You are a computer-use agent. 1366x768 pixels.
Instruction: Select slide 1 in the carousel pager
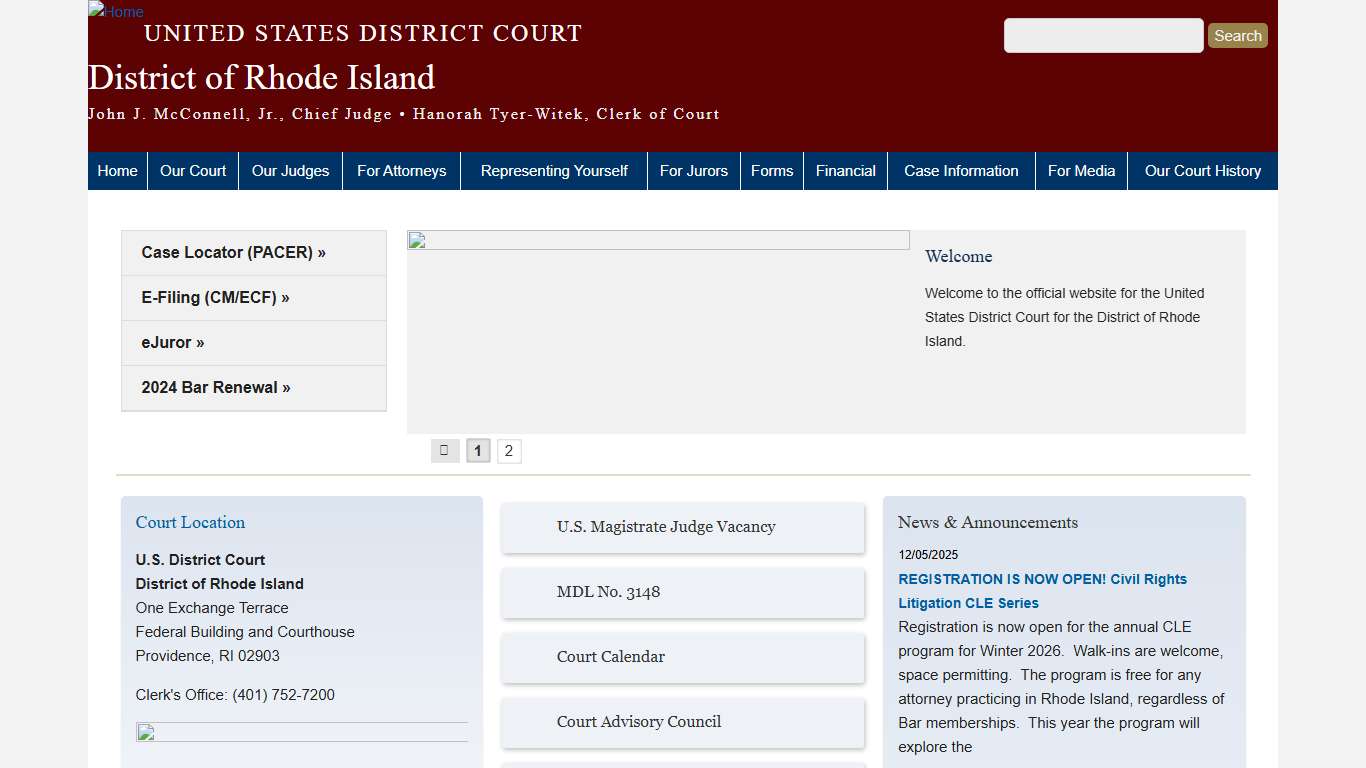coord(478,451)
